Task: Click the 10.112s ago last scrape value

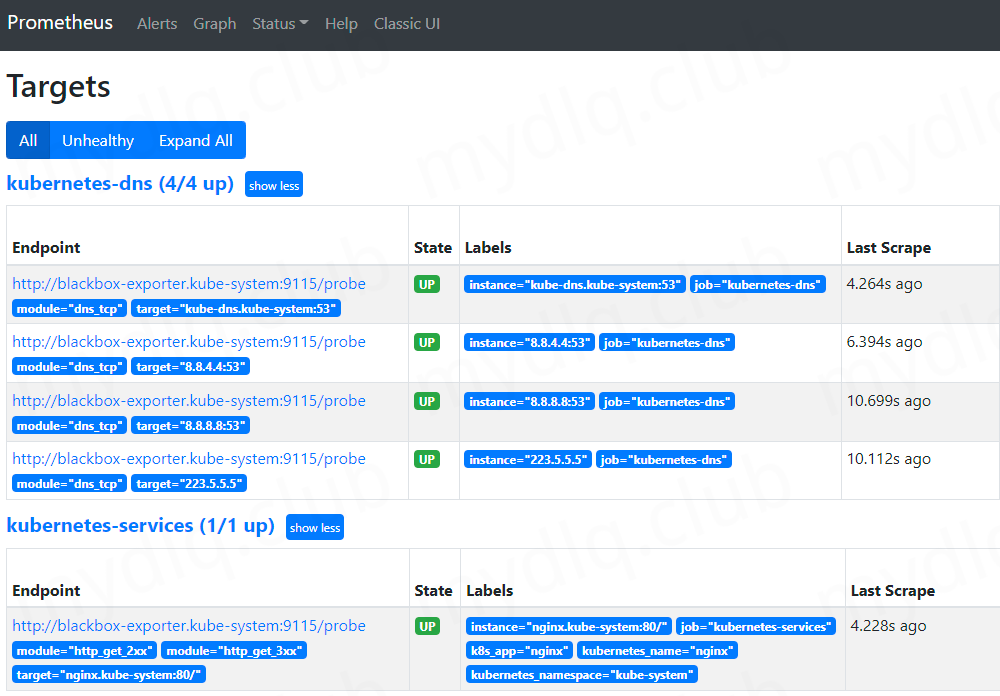Action: point(888,459)
